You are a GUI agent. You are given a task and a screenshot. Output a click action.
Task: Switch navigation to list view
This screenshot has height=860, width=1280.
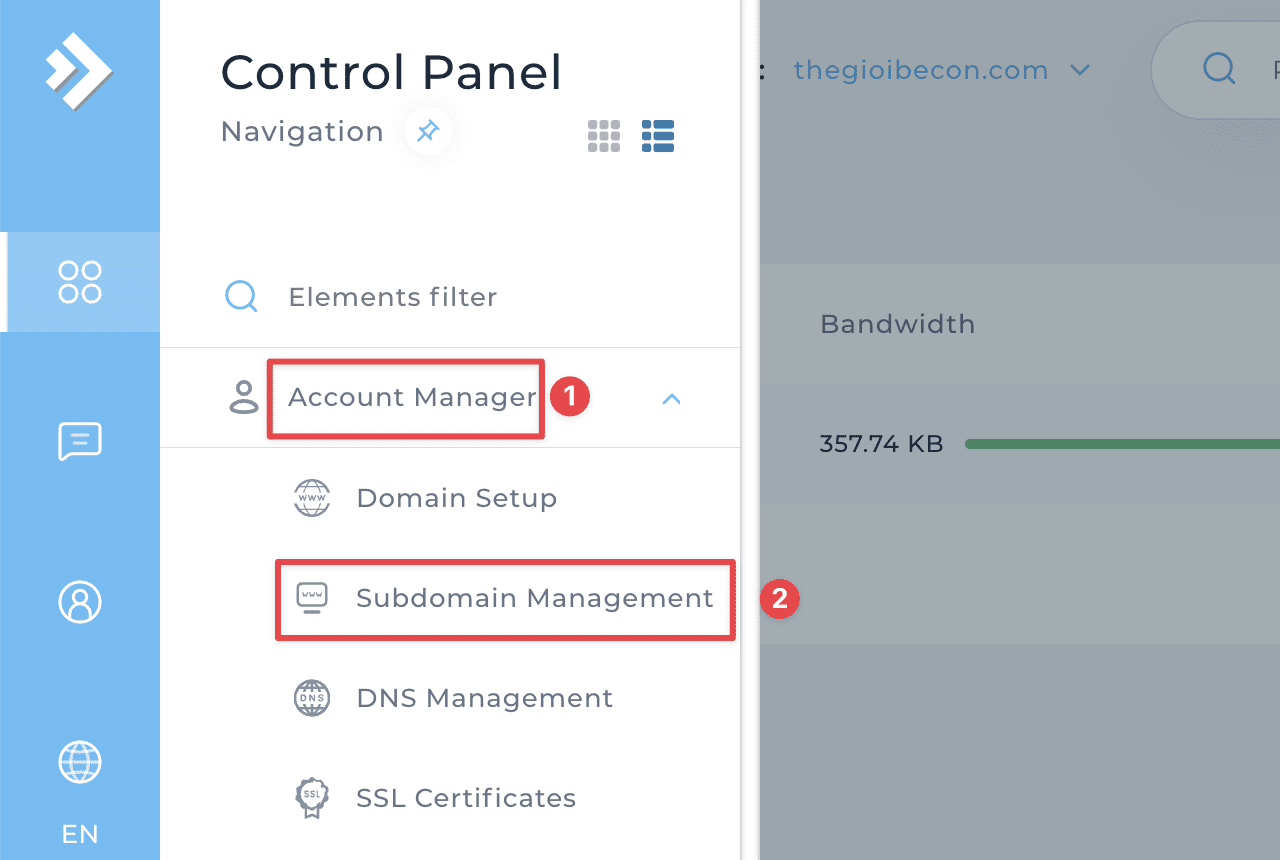[658, 135]
